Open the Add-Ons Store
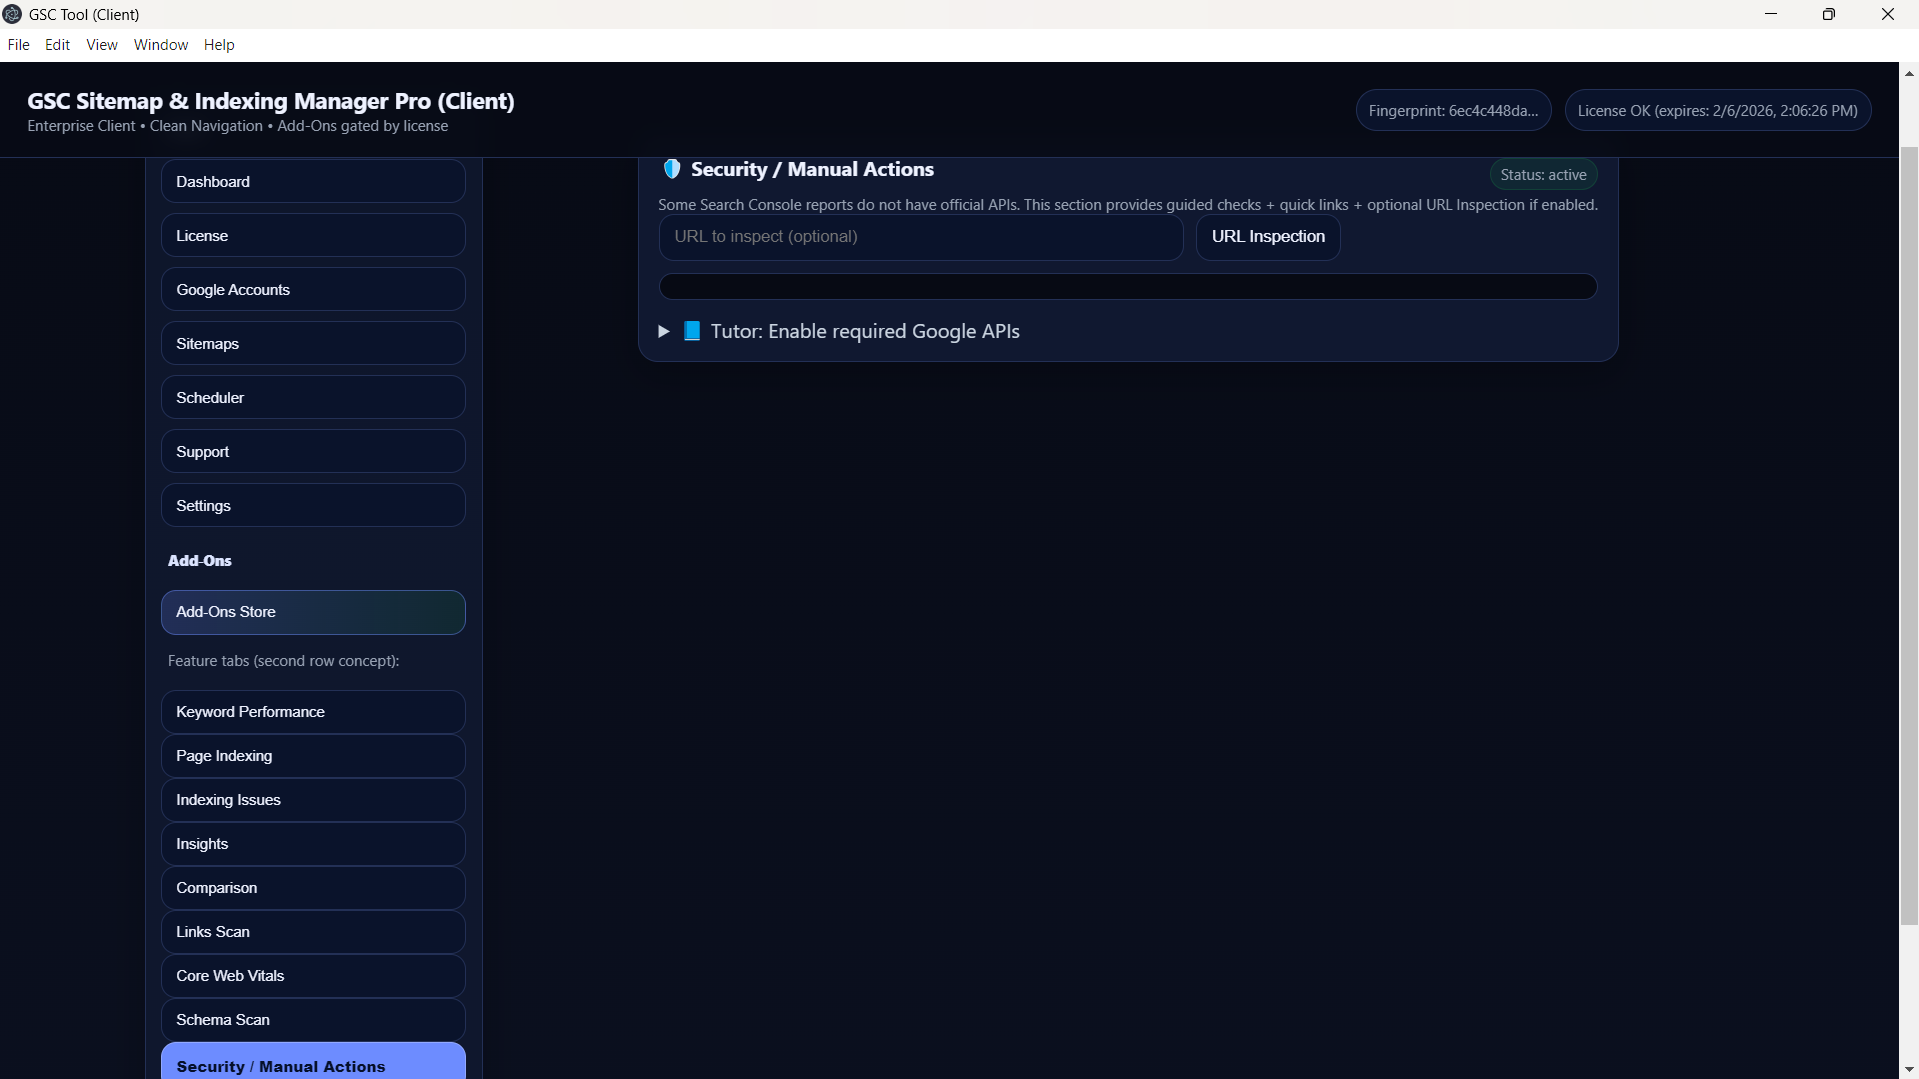 313,612
